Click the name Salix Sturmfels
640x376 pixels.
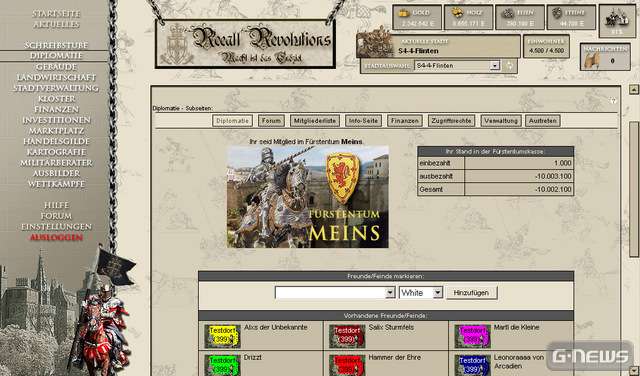tap(391, 327)
